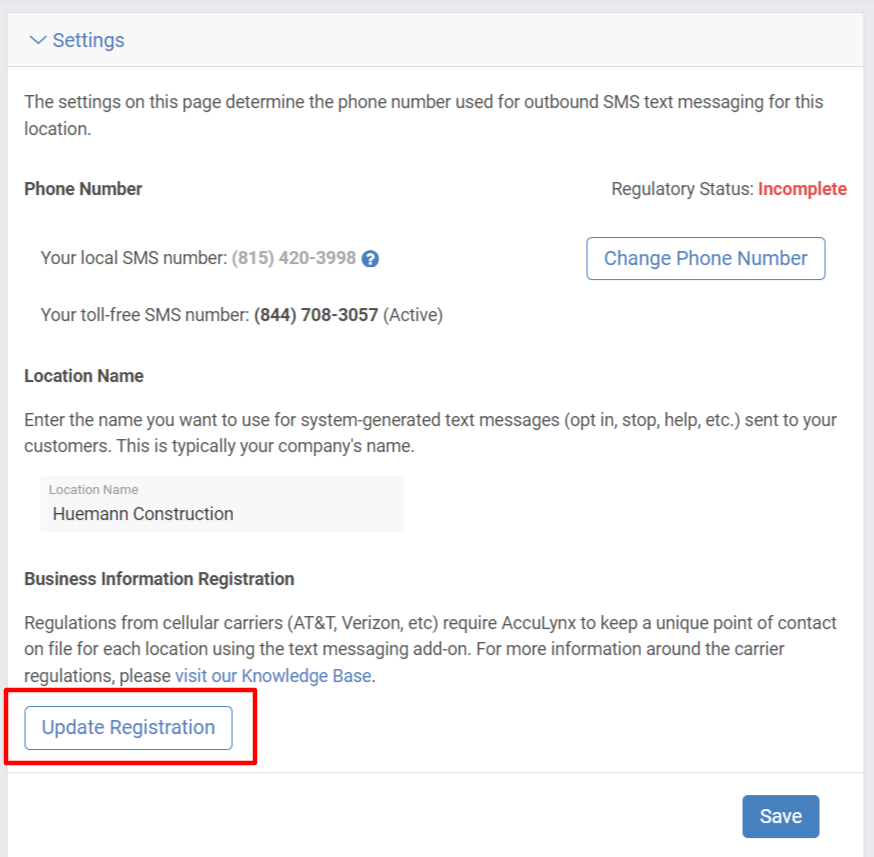The width and height of the screenshot is (874, 857).
Task: Click the cellular carriers regulations paragraph
Action: [430, 649]
